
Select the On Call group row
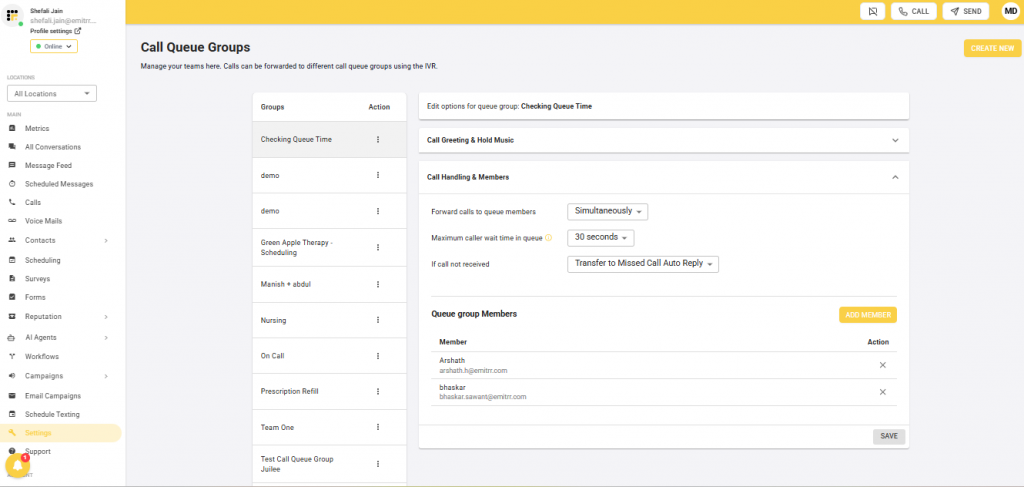coord(329,356)
